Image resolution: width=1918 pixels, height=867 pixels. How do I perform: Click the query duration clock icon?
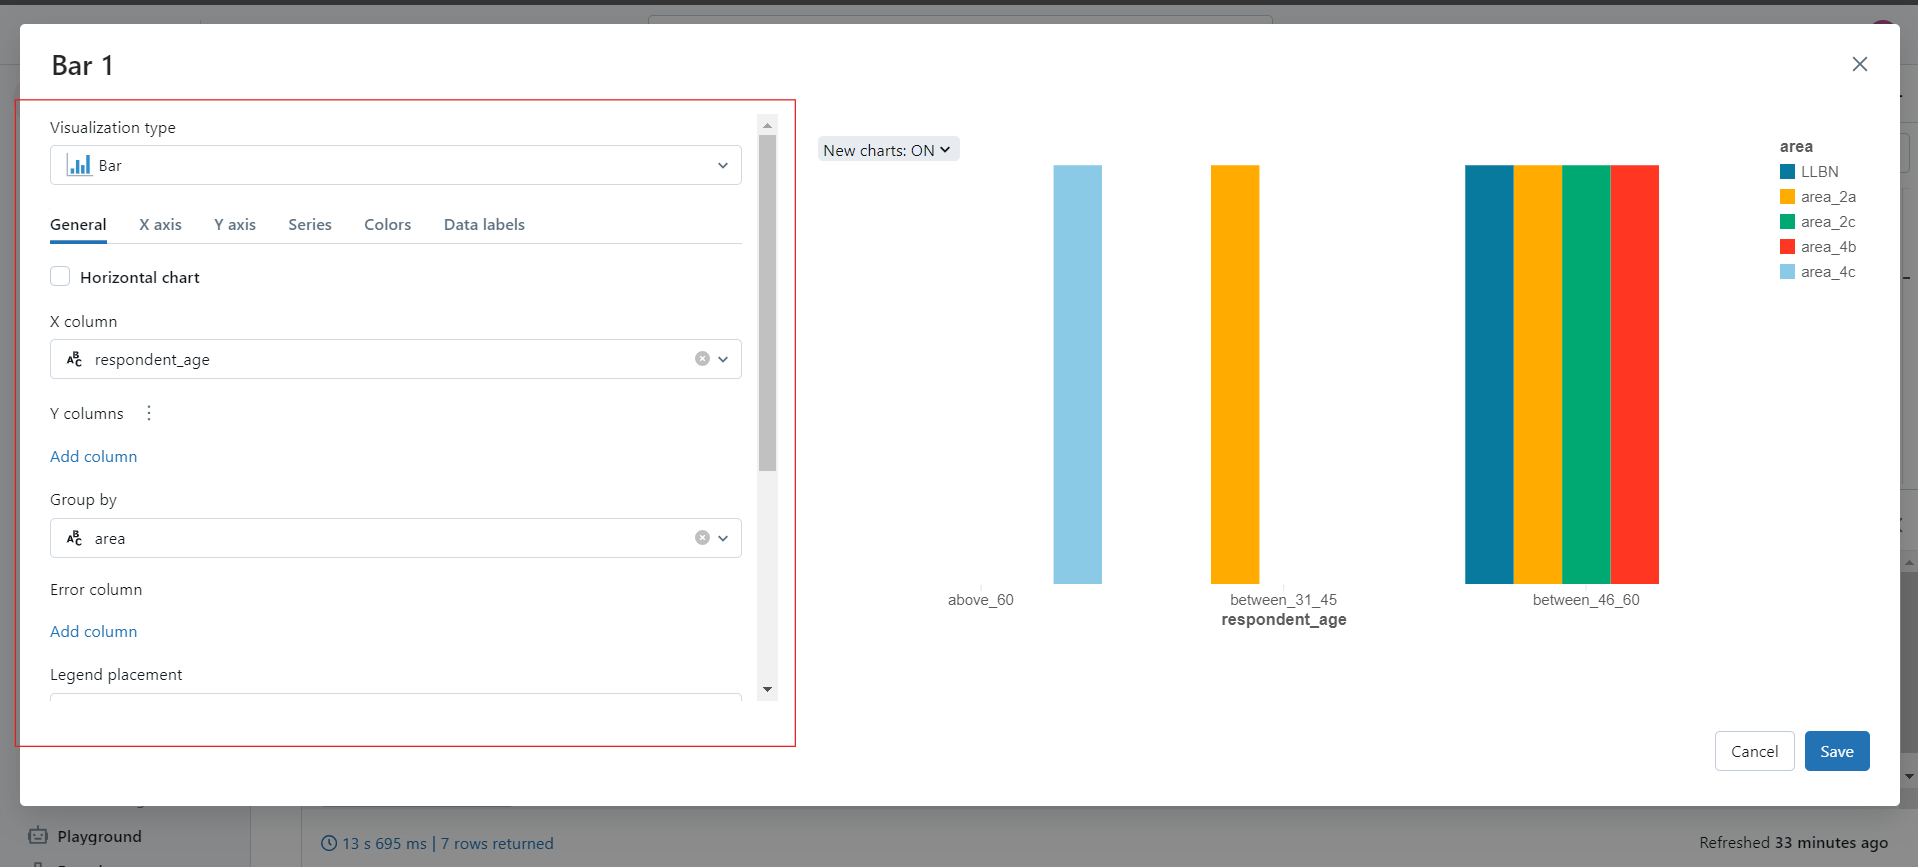point(329,843)
